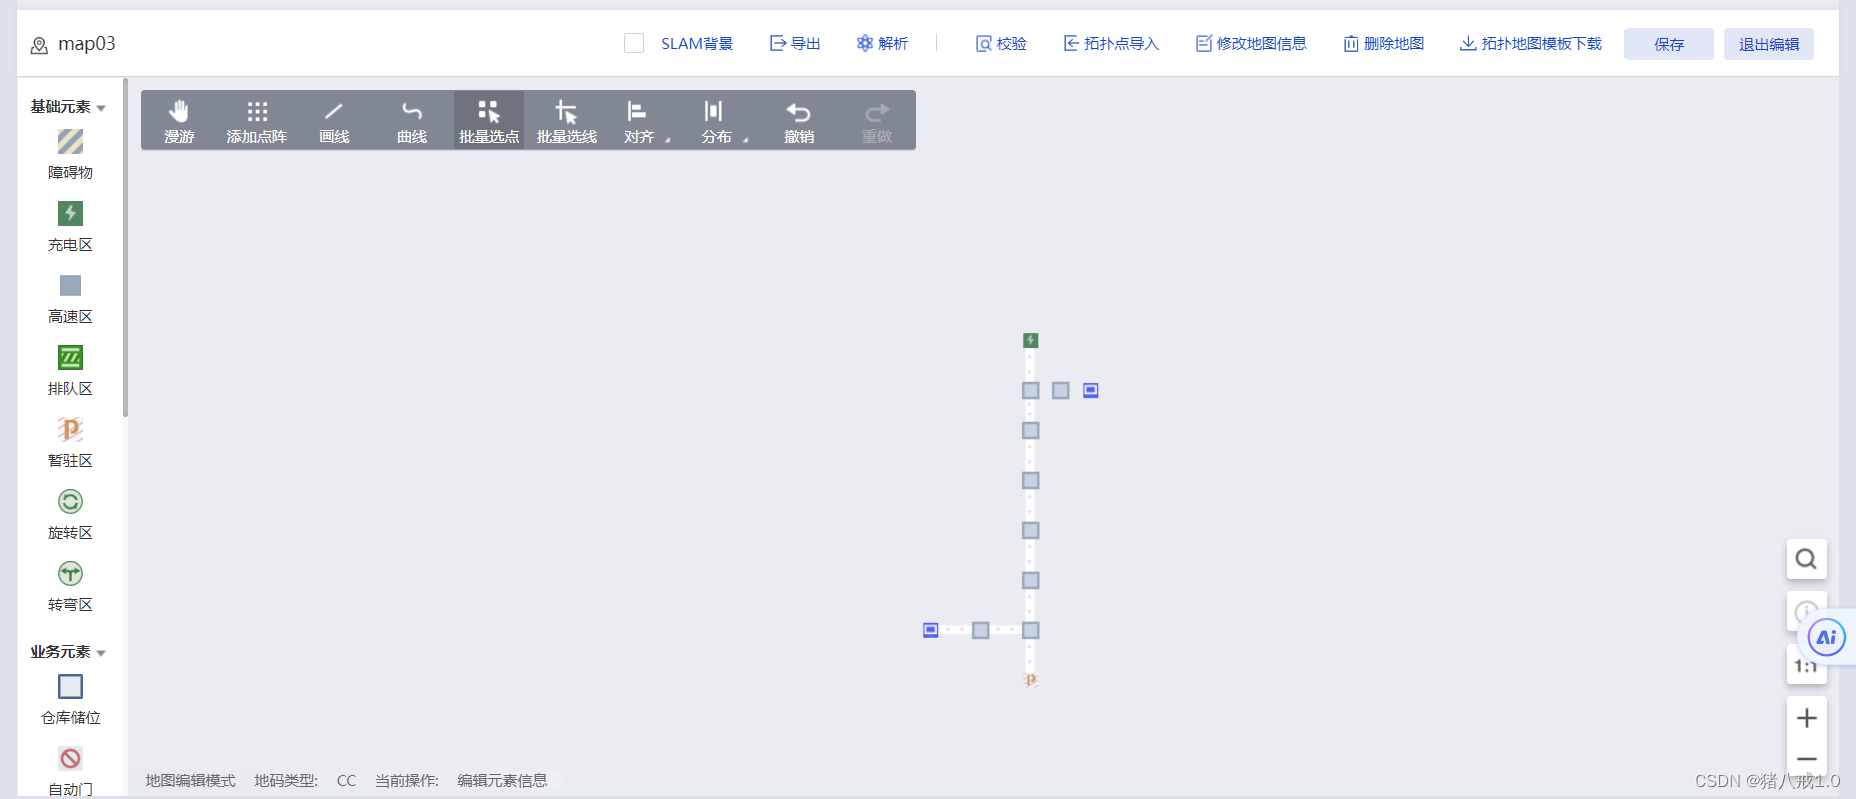Select the blue station node at lower left
Image resolution: width=1856 pixels, height=799 pixels.
(x=931, y=630)
